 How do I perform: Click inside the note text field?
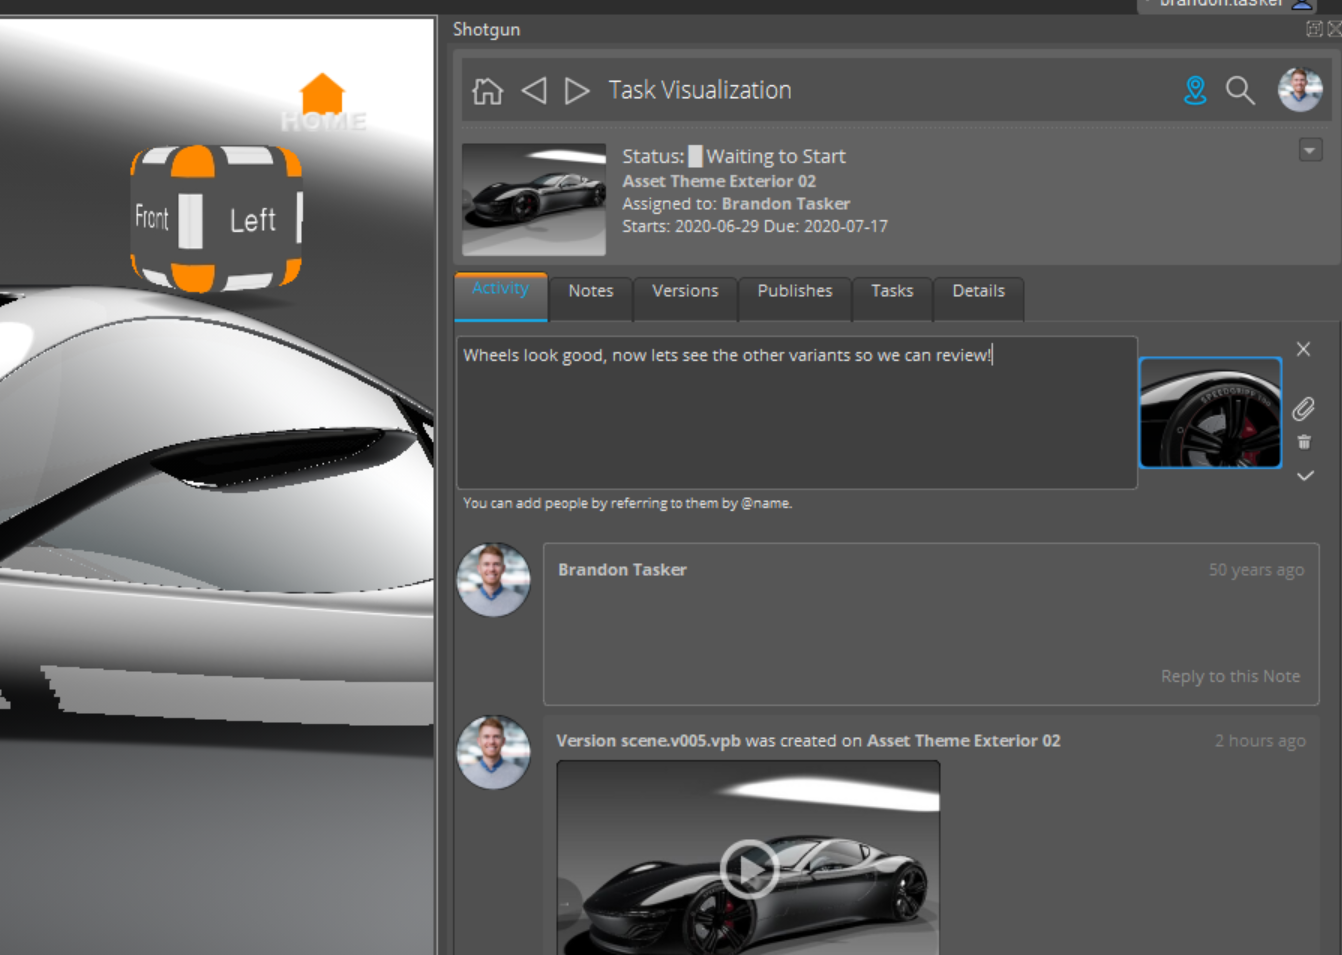tap(795, 410)
